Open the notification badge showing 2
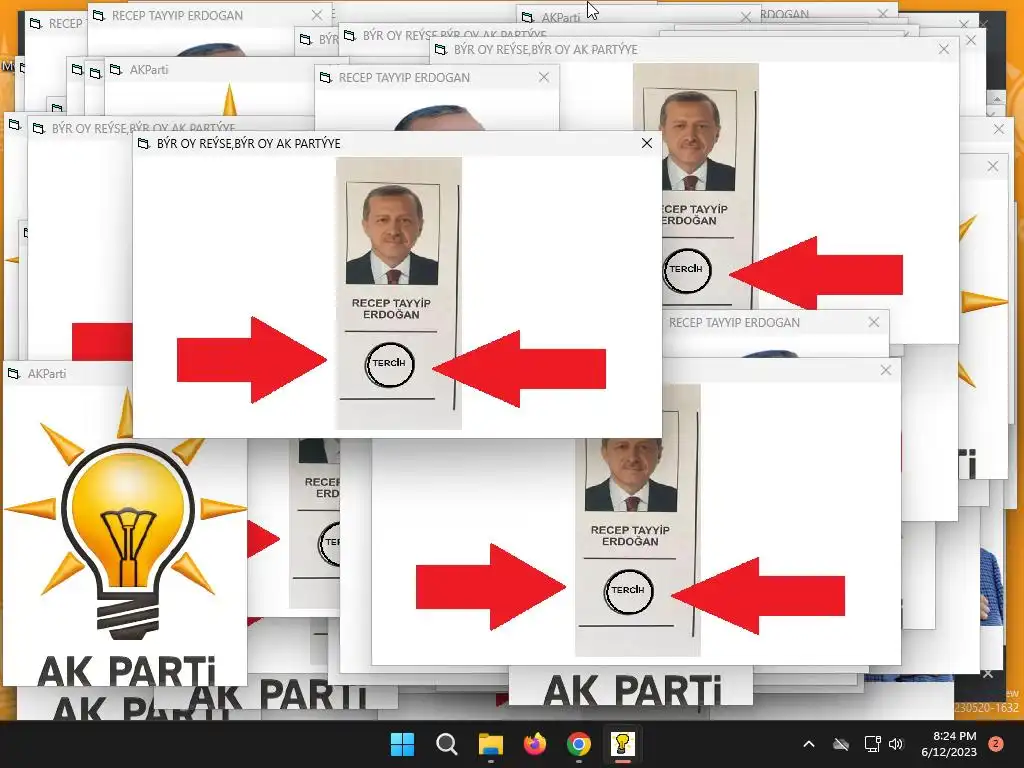 click(996, 744)
